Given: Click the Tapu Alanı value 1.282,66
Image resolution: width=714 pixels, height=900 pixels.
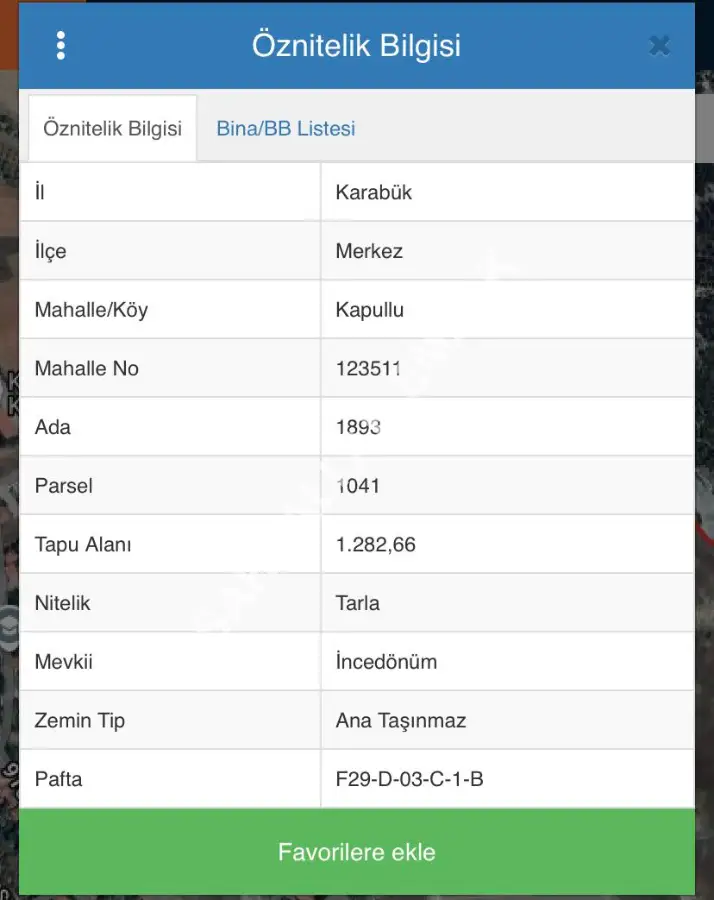Looking at the screenshot, I should 376,545.
